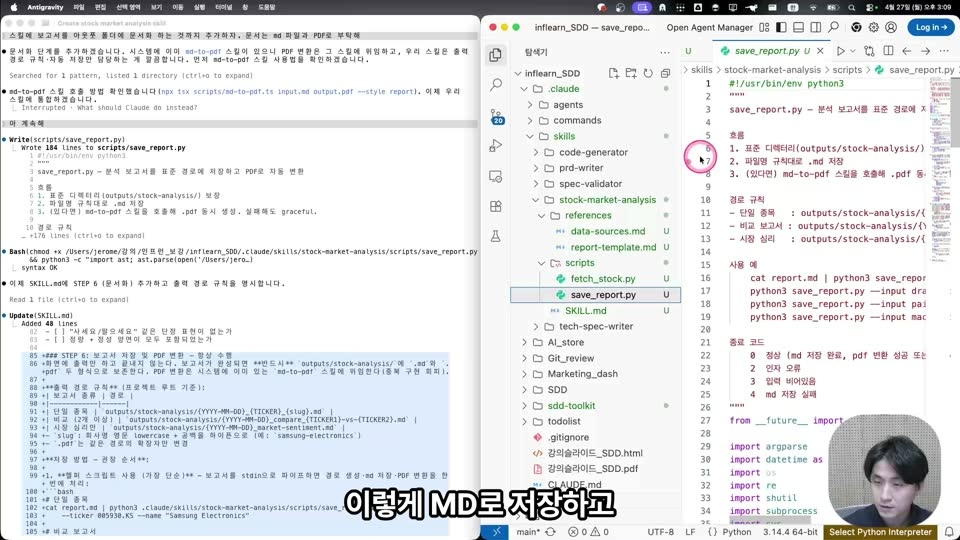Click stock-market-analysis in breadcrumb
The width and height of the screenshot is (960, 540).
tap(772, 70)
